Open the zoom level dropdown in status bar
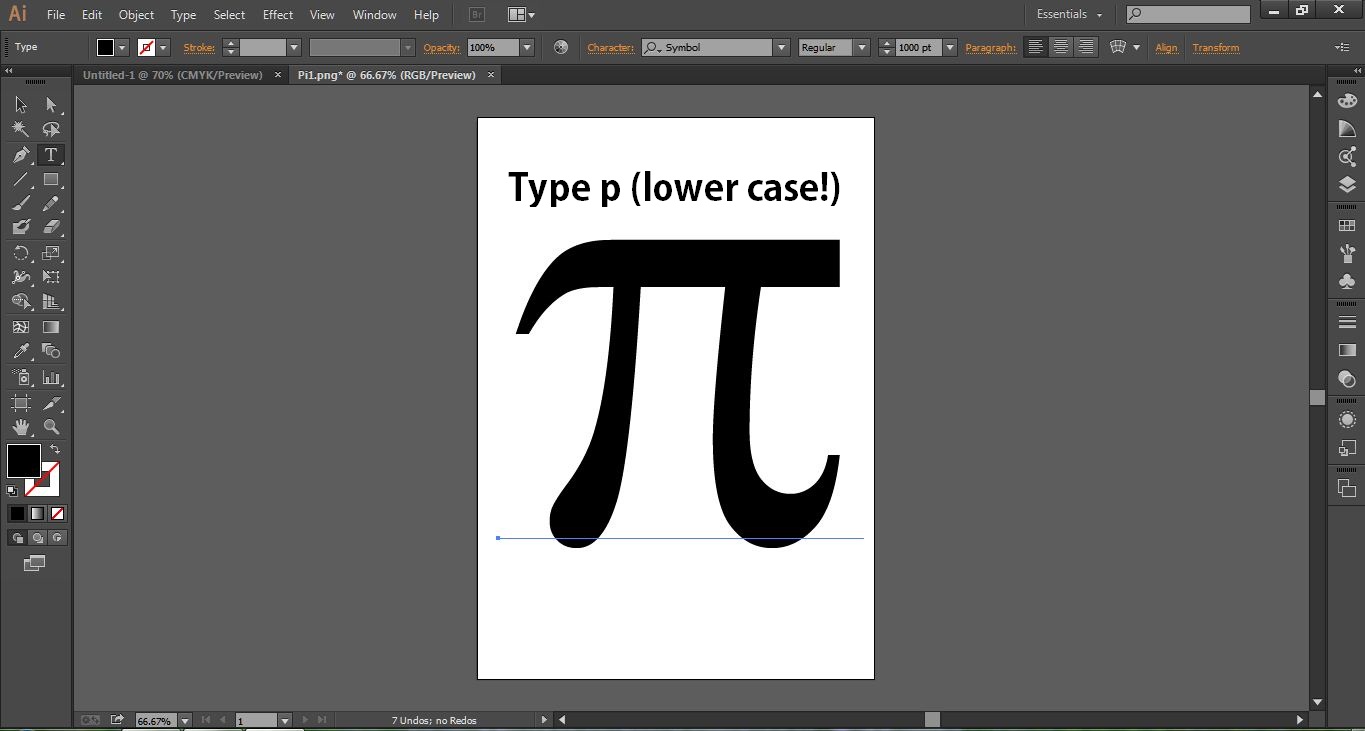Viewport: 1365px width, 731px height. [184, 720]
